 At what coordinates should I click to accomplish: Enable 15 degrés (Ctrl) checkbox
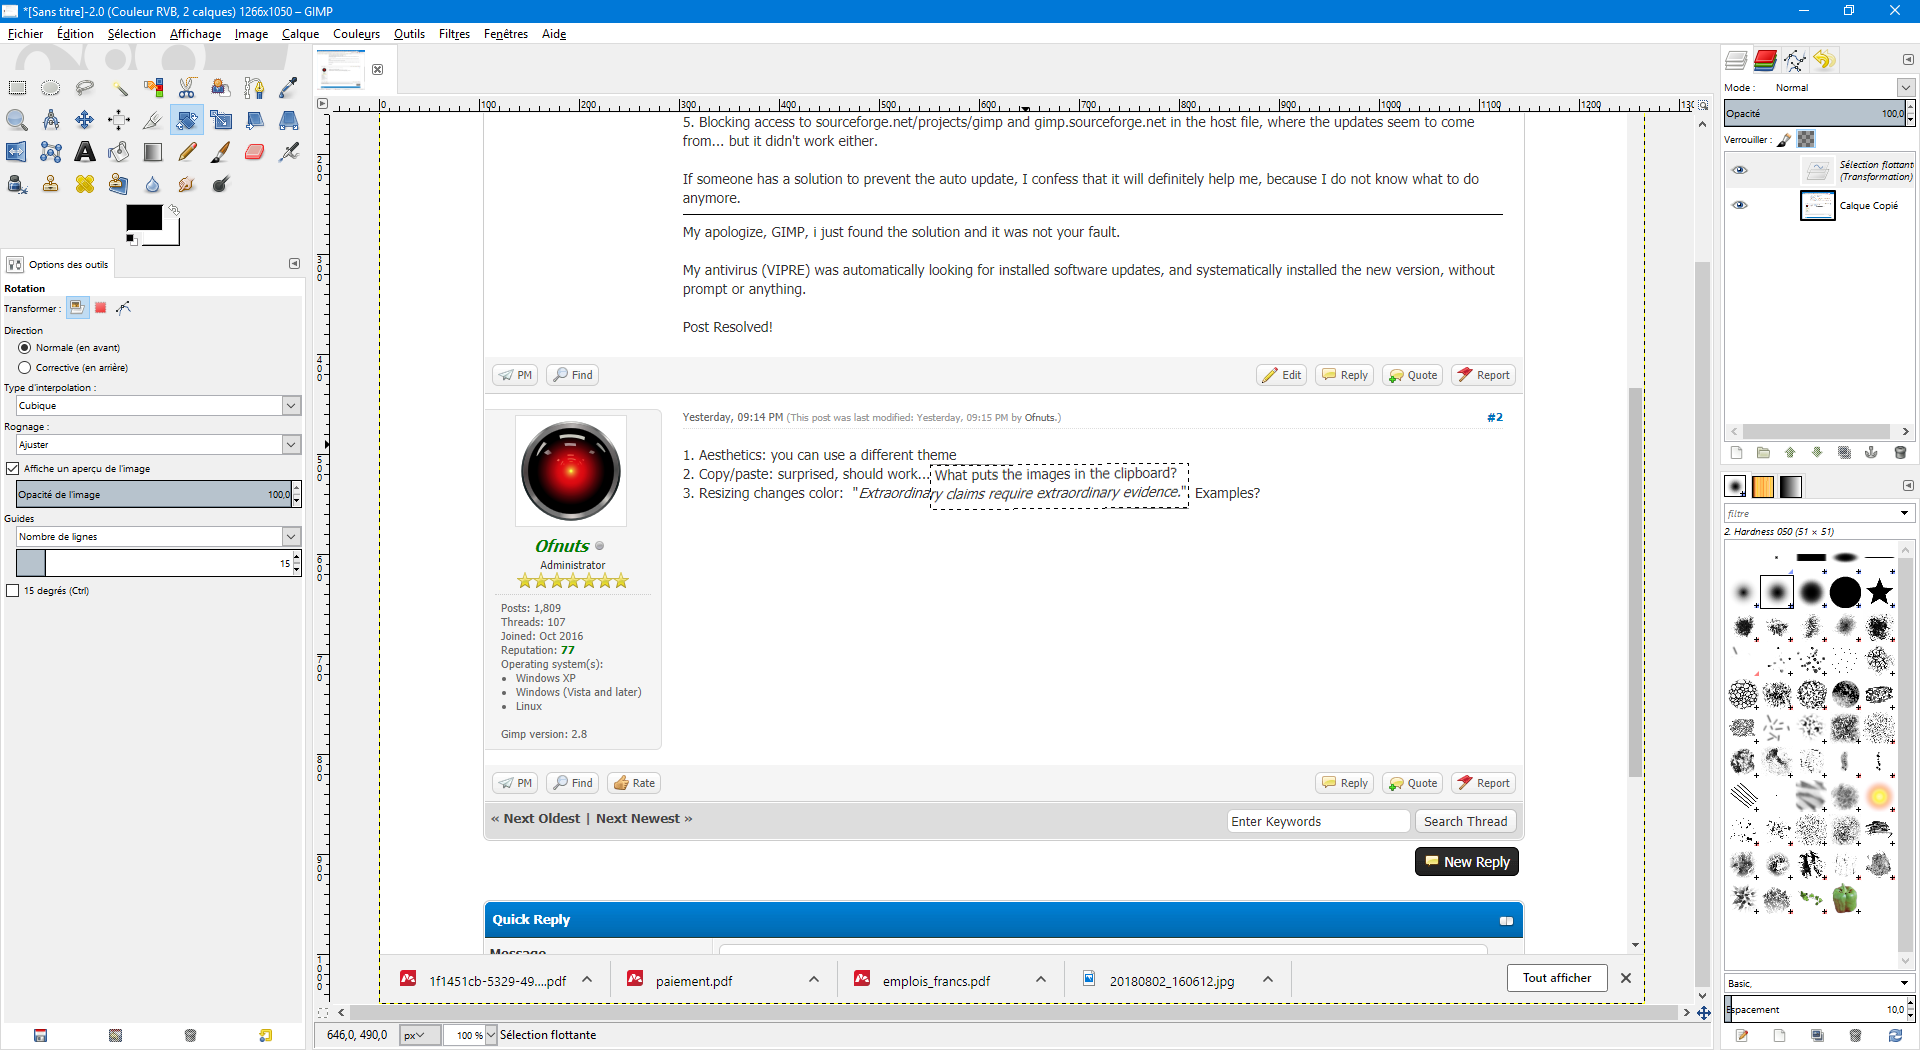pos(12,590)
